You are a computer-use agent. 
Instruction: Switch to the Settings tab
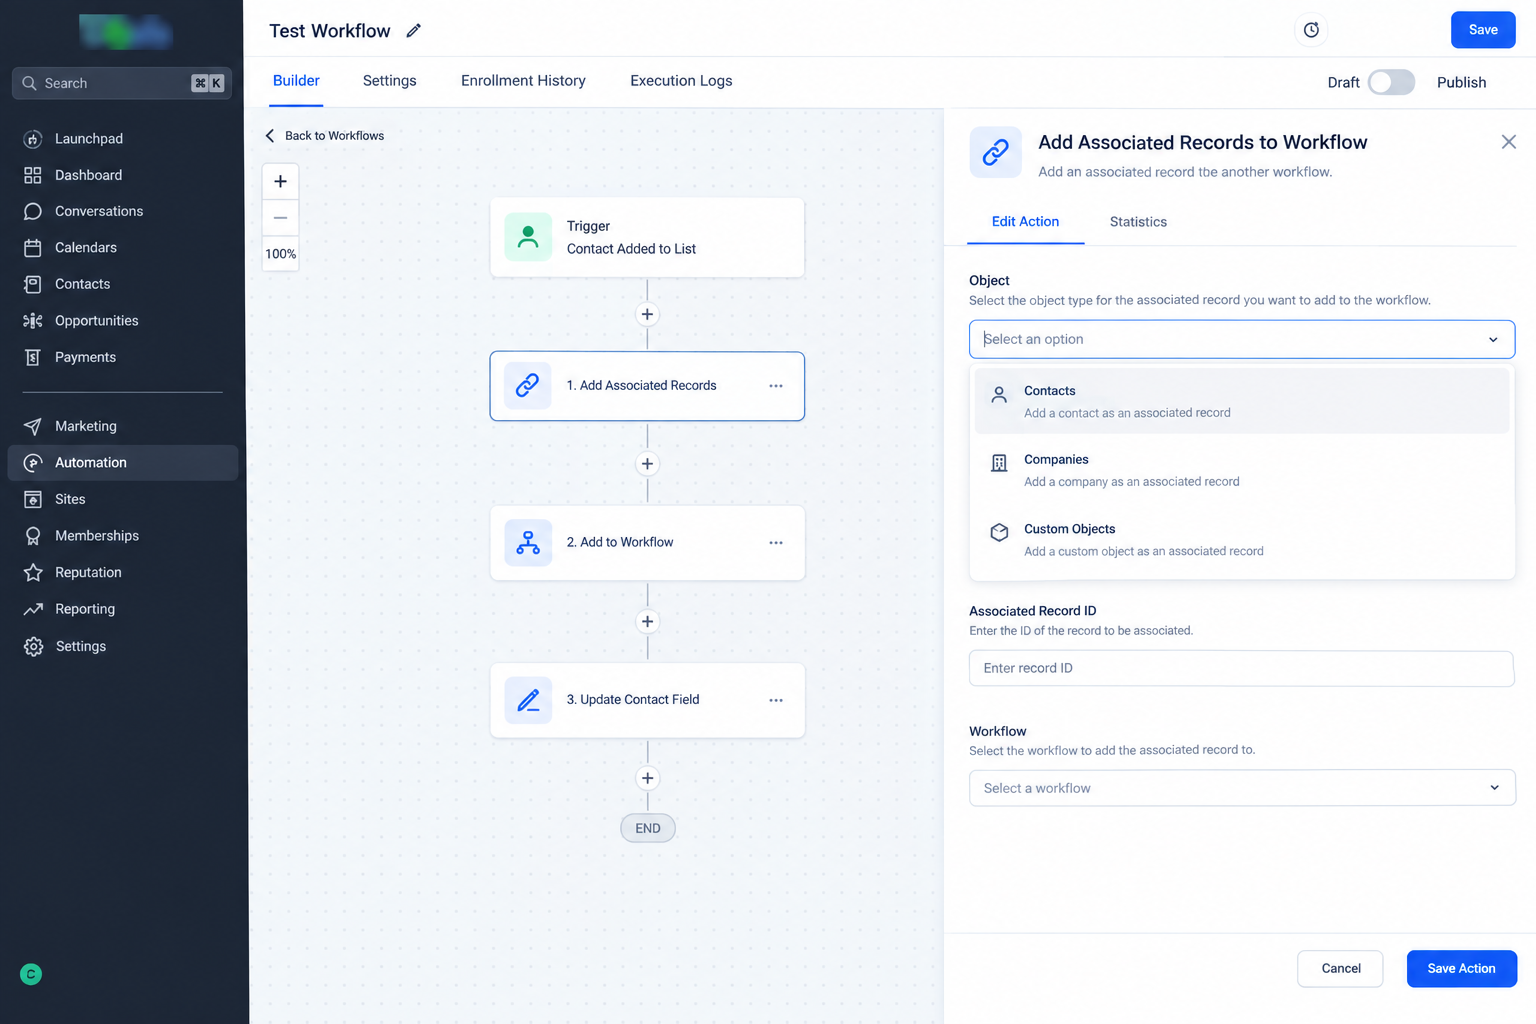[389, 81]
